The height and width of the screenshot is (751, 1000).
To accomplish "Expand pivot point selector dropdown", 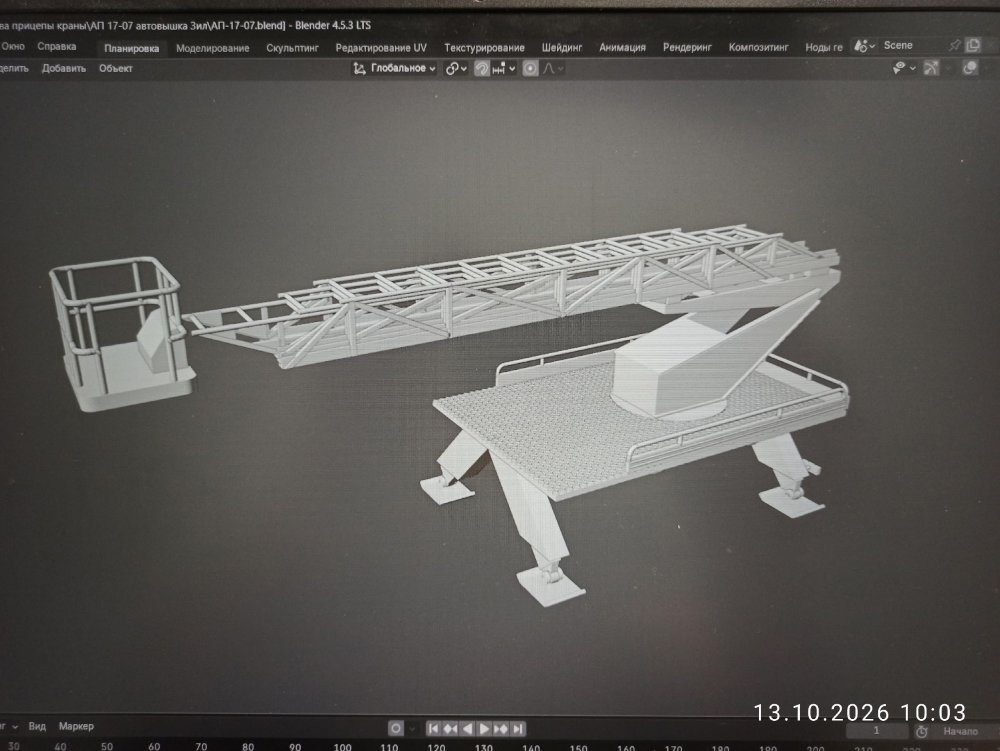I will click(456, 68).
